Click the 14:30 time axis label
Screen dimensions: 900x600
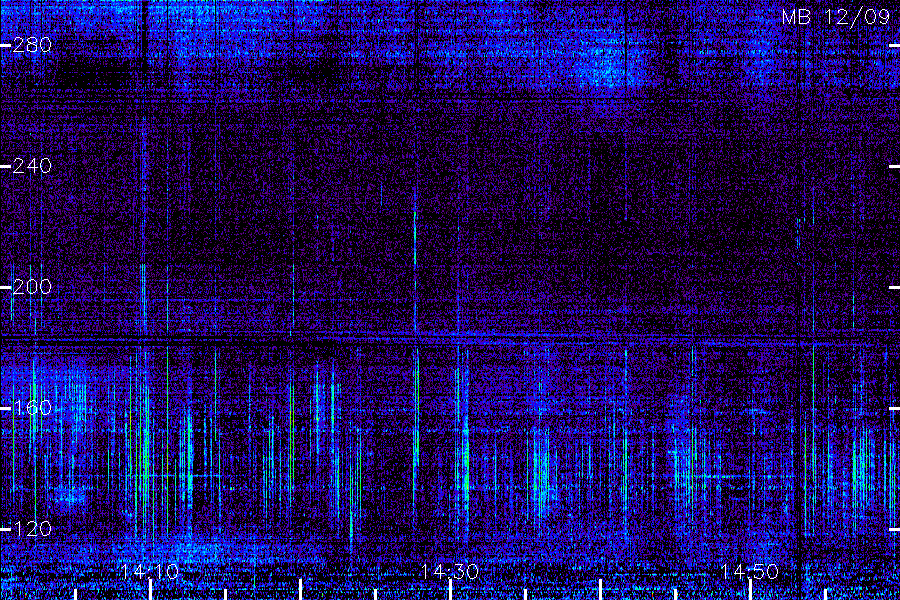click(x=450, y=571)
